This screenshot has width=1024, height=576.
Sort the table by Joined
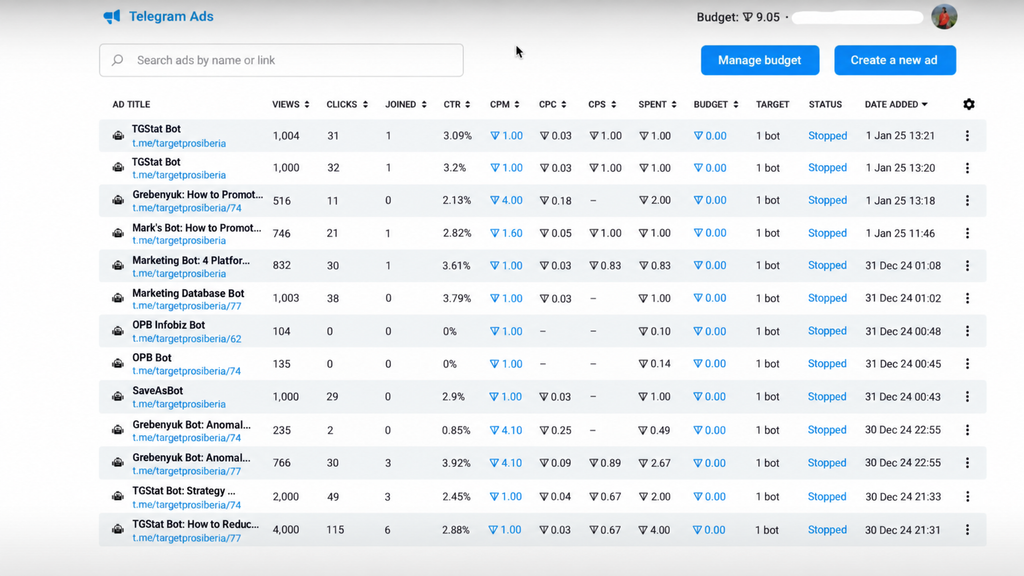click(406, 104)
